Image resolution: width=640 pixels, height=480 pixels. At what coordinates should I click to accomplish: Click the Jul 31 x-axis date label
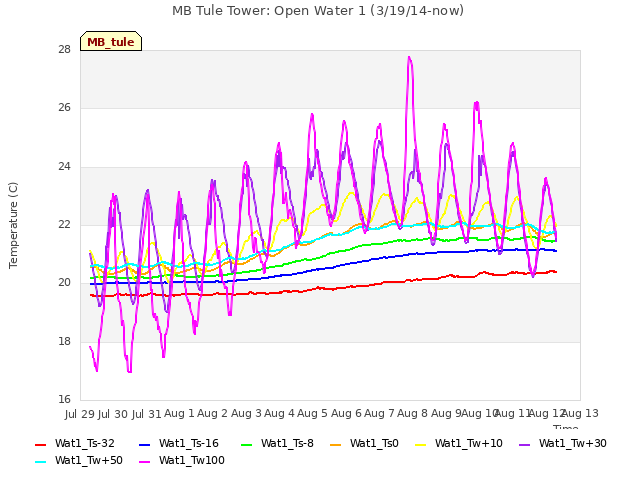tap(146, 414)
